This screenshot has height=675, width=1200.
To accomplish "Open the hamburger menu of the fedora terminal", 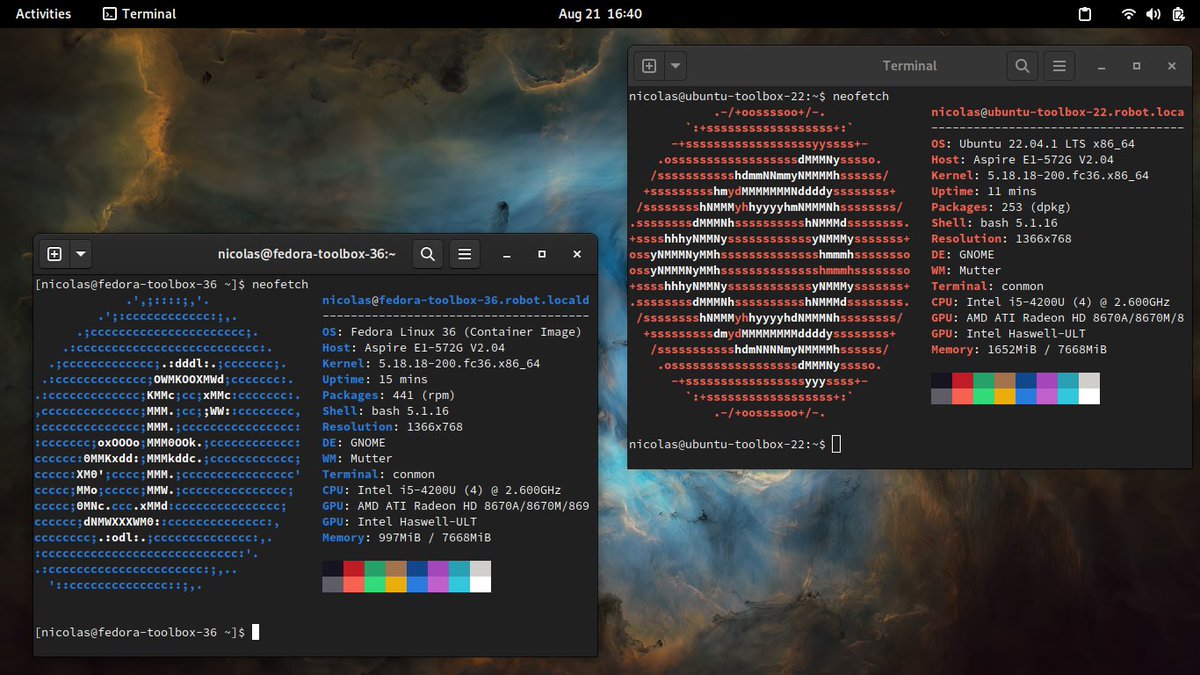I will coord(464,253).
